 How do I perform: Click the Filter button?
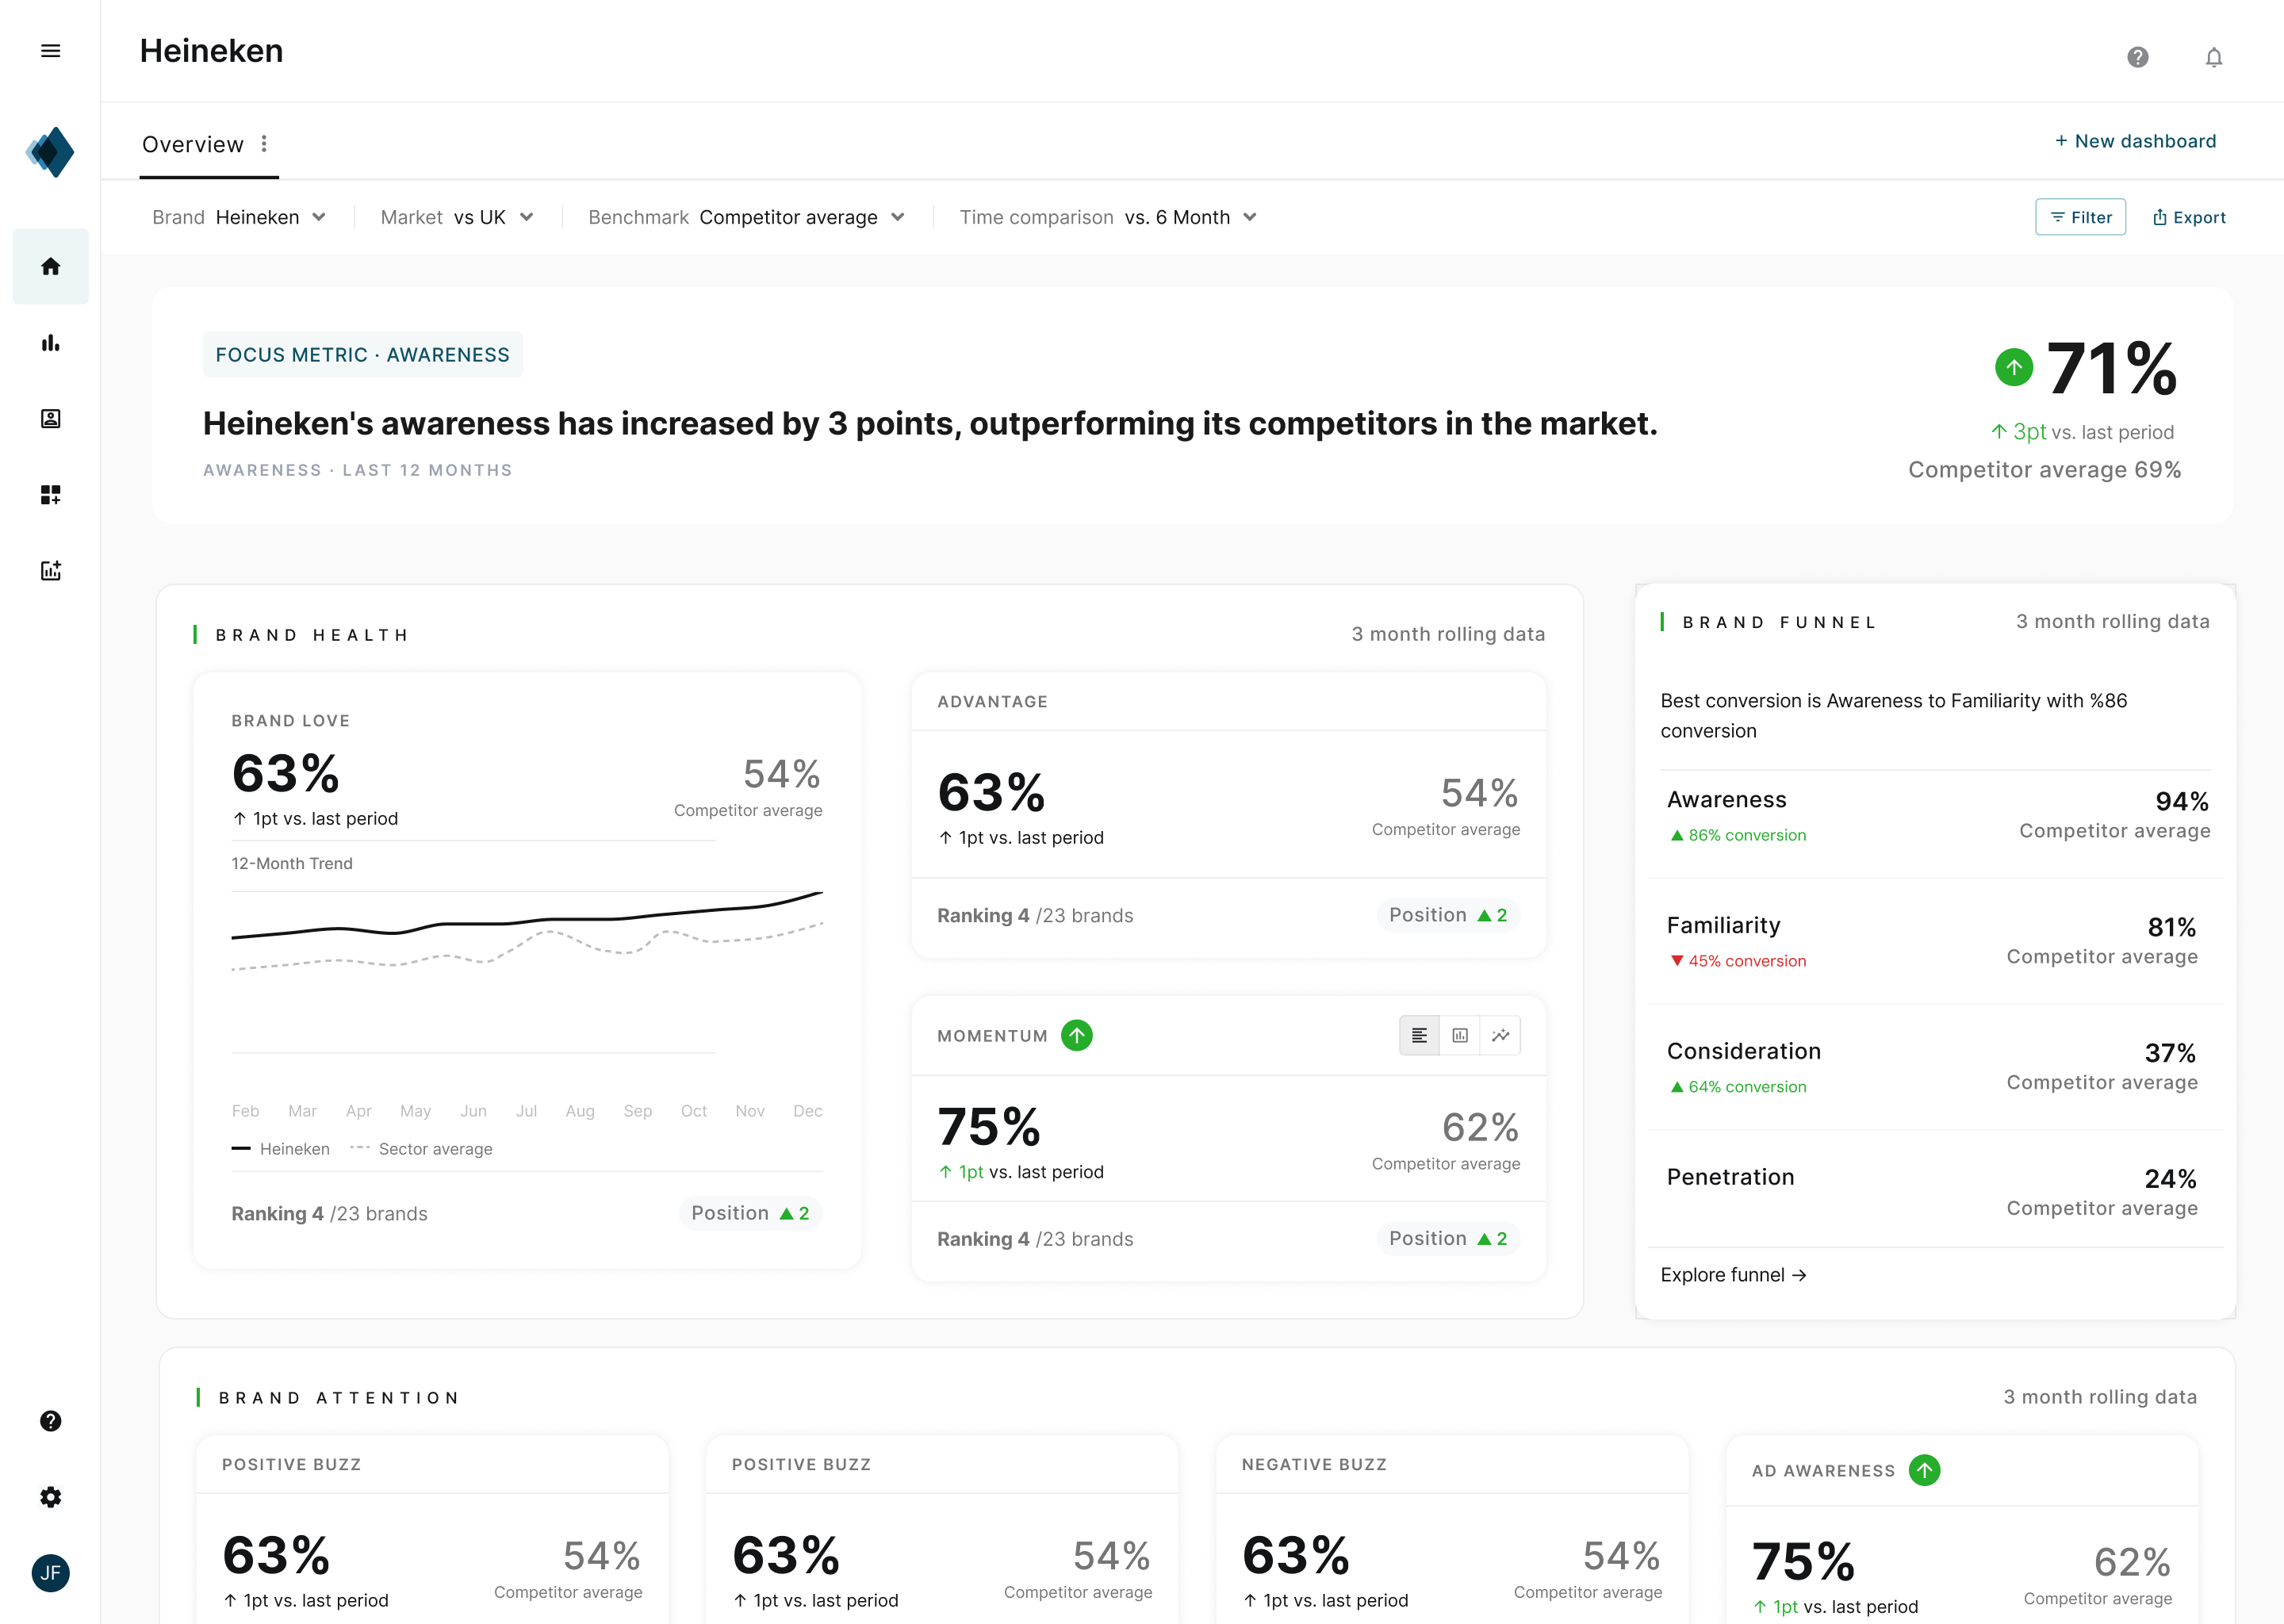[2081, 217]
